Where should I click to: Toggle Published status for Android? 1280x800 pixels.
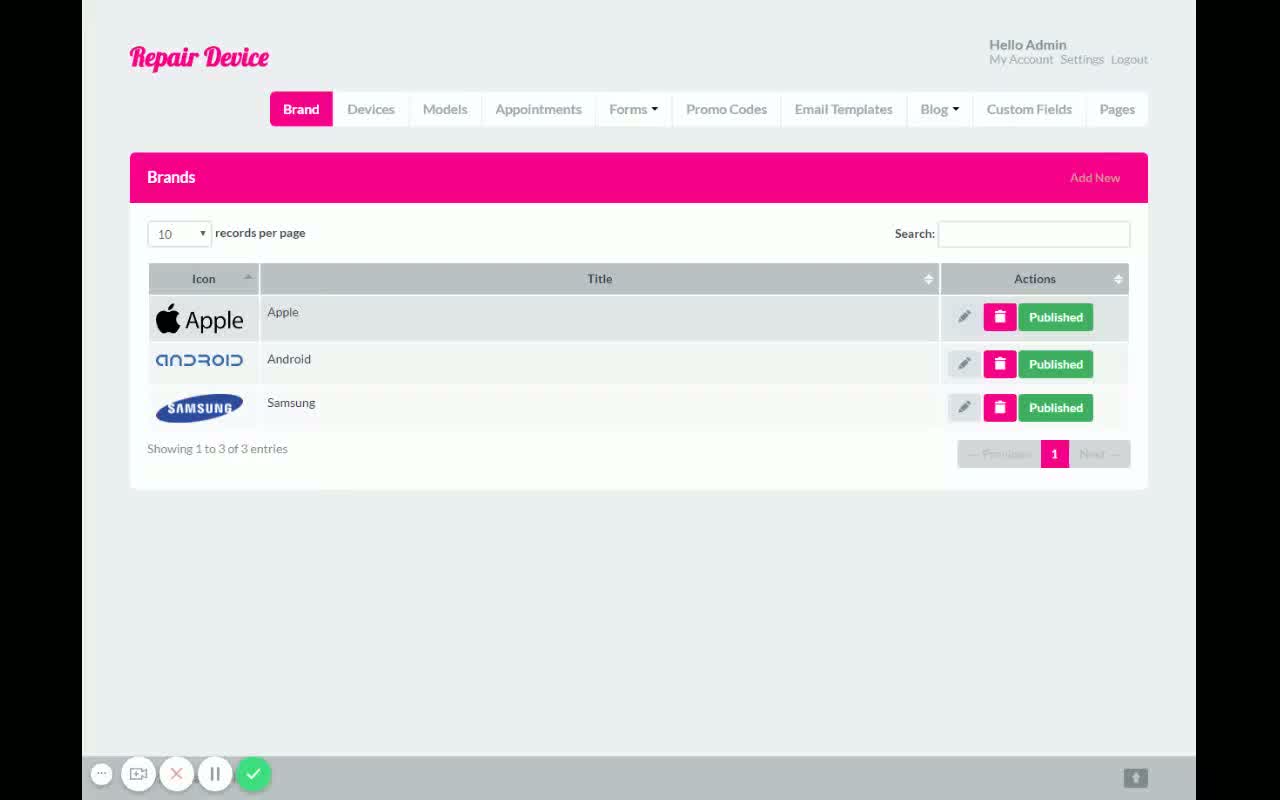(x=1056, y=364)
